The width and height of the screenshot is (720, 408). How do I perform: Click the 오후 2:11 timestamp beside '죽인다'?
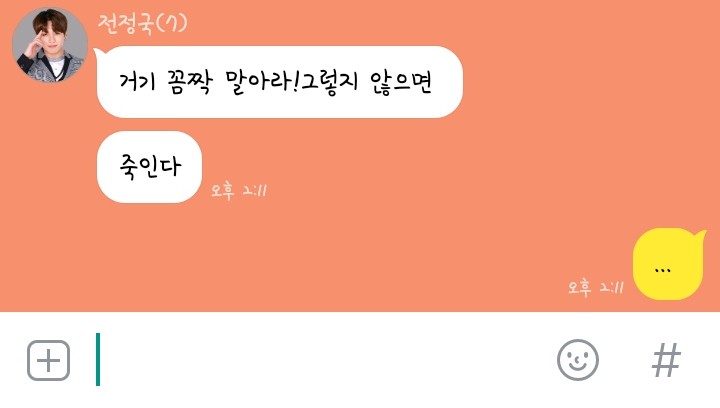[x=239, y=190]
